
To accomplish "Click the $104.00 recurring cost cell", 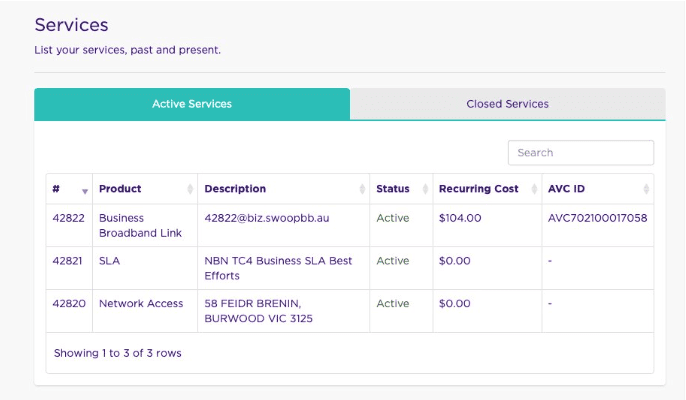I will pyautogui.click(x=459, y=218).
